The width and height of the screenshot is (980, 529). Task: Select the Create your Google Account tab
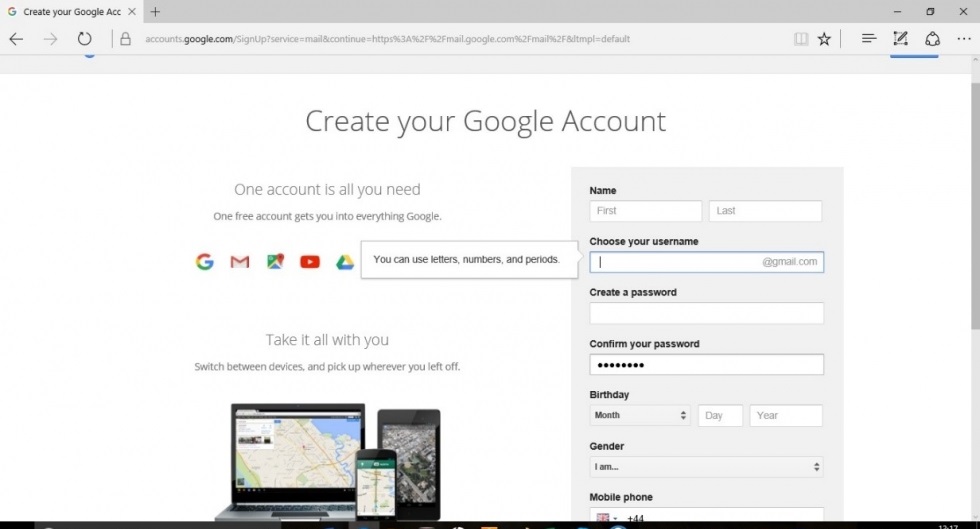(72, 11)
